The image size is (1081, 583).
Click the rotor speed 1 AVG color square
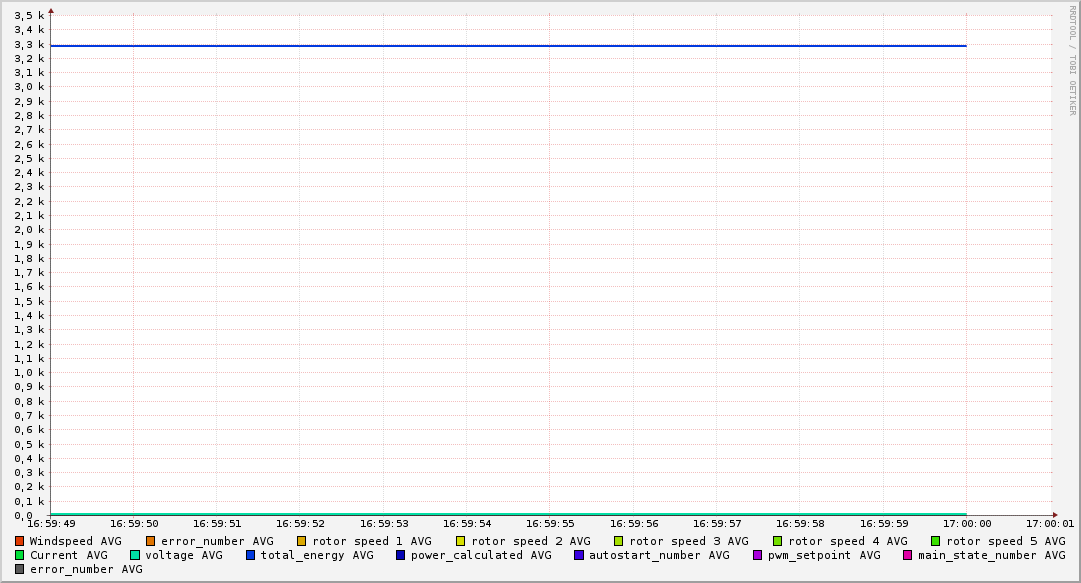point(302,541)
